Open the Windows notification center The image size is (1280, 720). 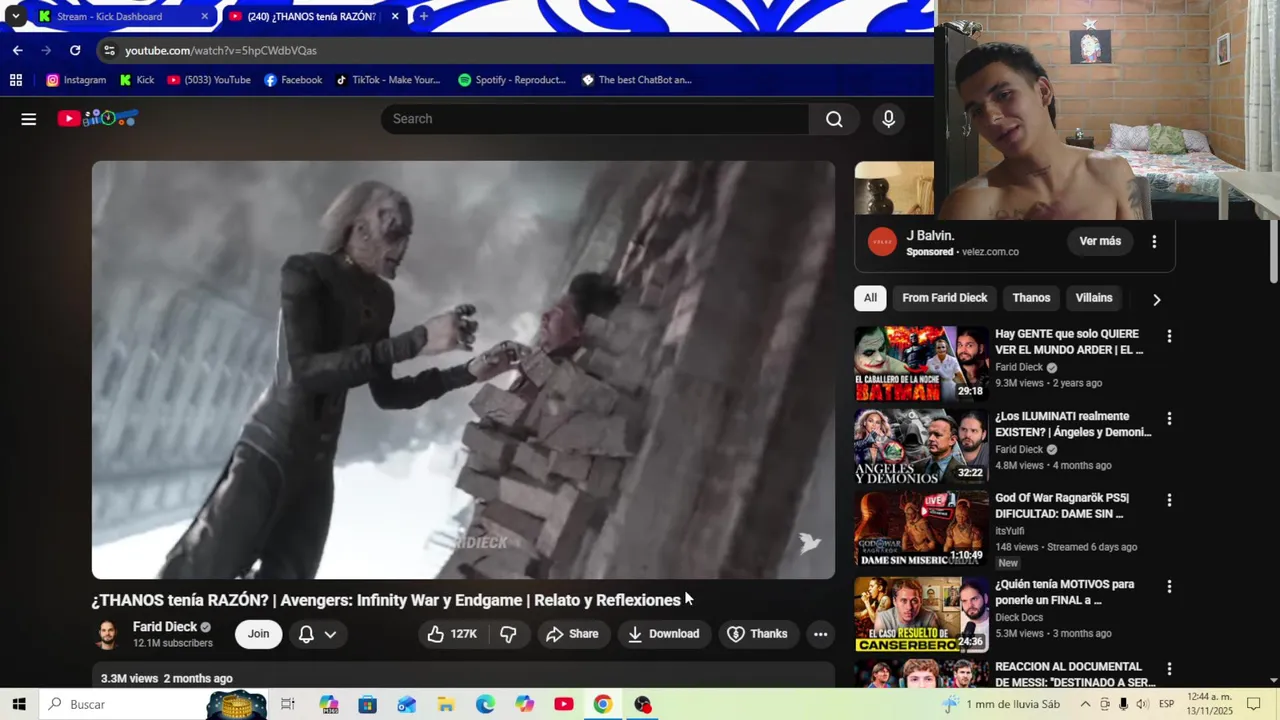(1254, 704)
